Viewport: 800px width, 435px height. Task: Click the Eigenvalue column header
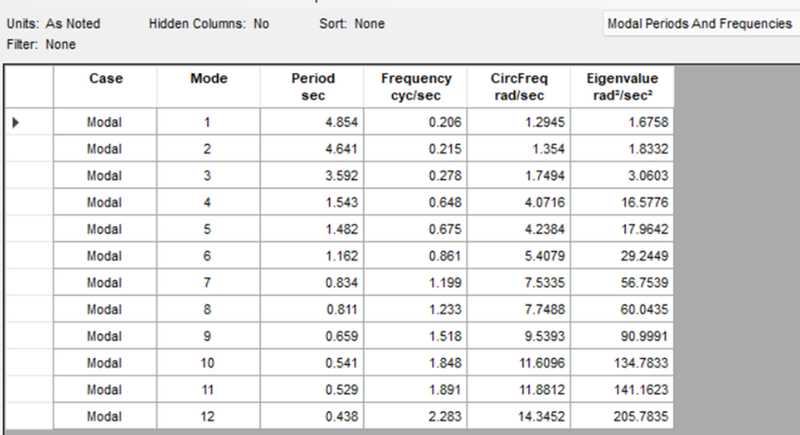click(622, 87)
